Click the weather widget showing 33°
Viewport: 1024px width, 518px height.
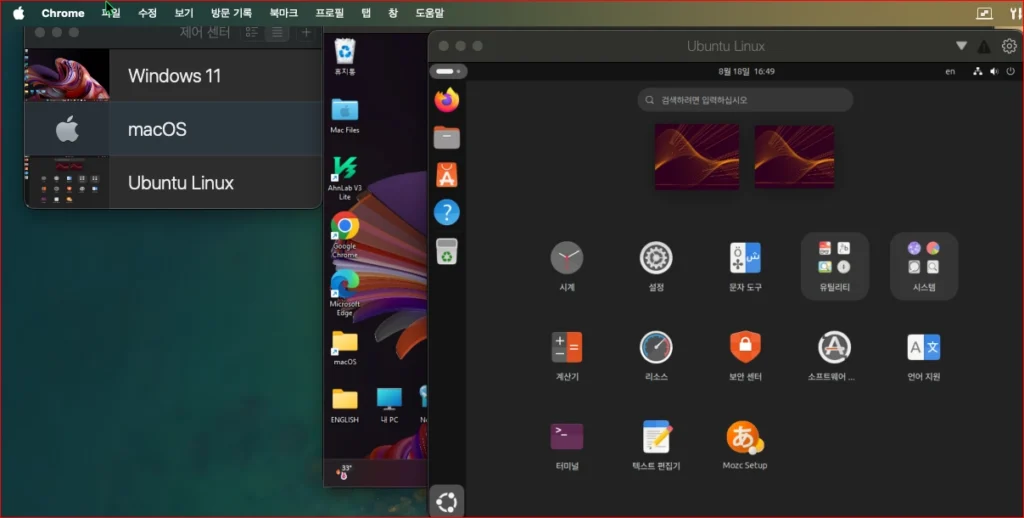(344, 472)
